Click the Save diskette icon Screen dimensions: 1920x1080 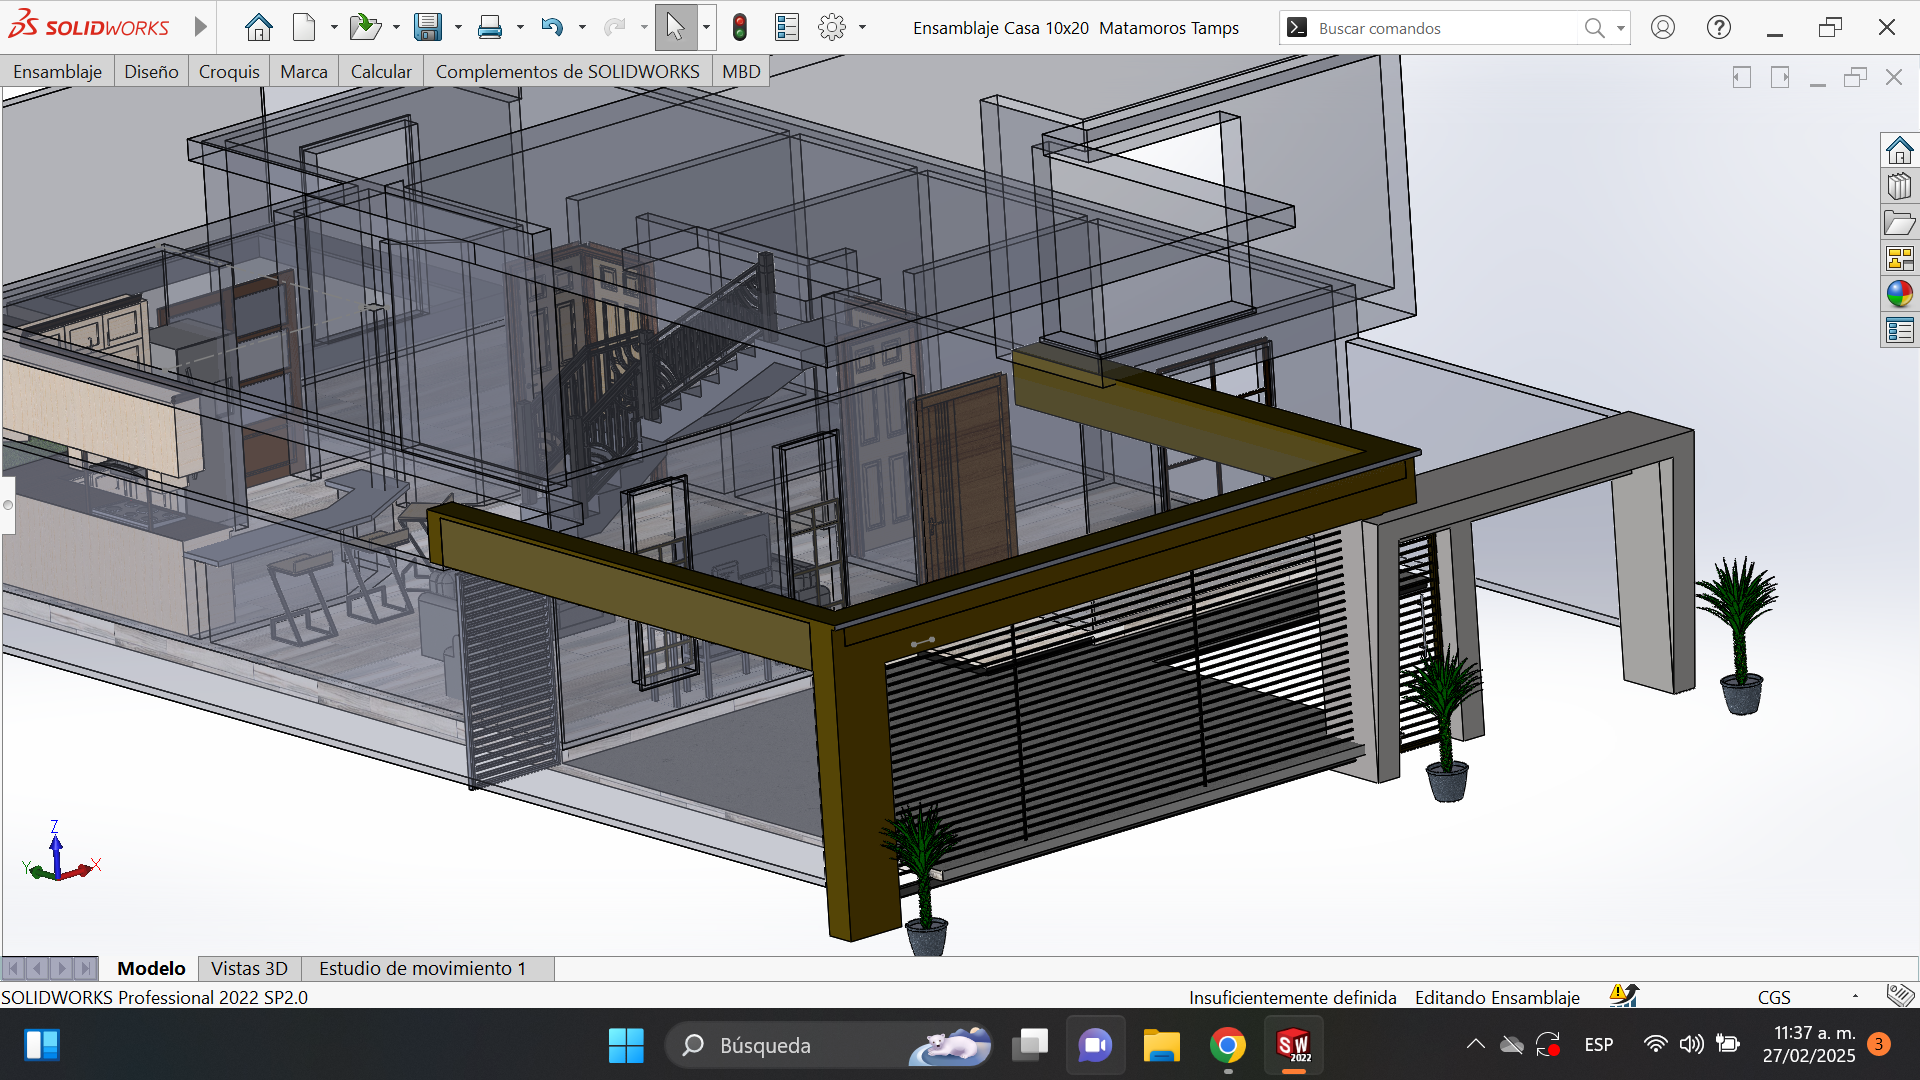click(428, 28)
